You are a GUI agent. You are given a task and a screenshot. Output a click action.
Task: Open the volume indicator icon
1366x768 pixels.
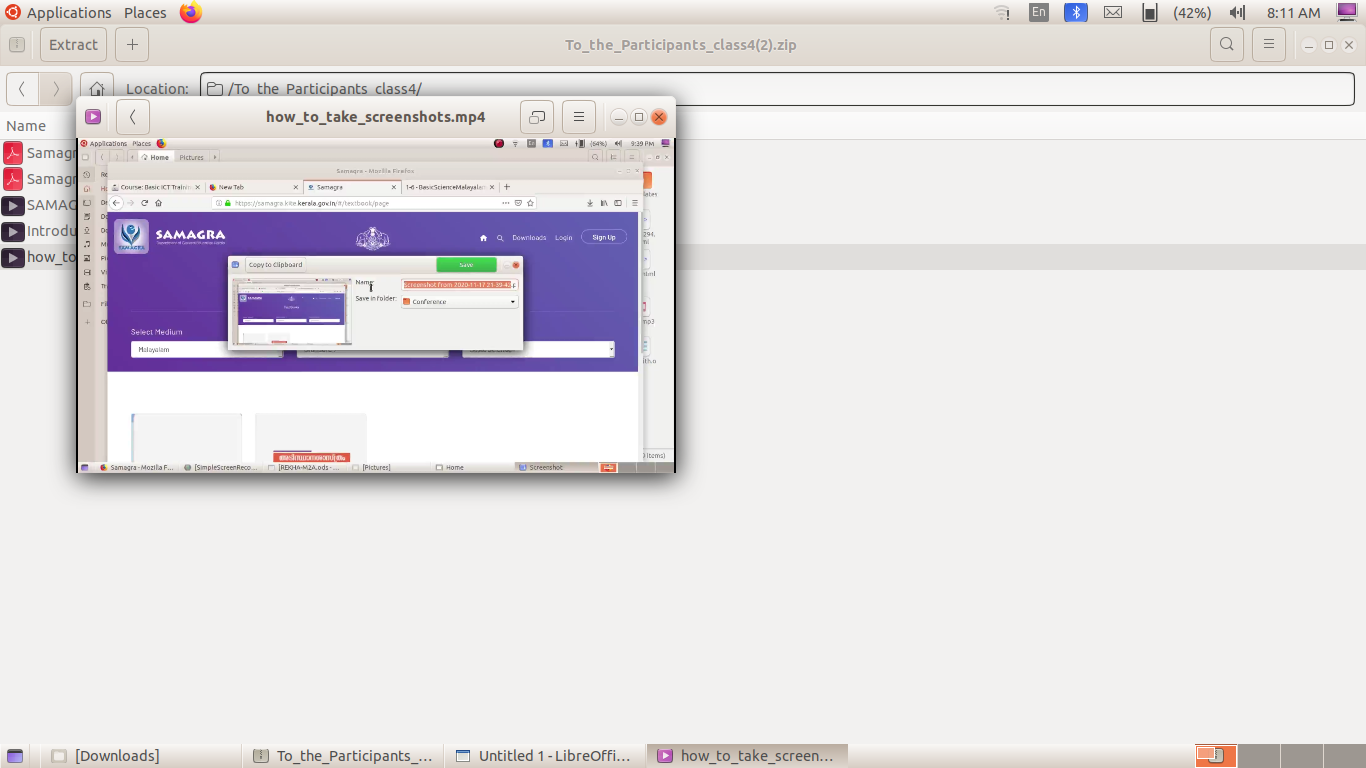pyautogui.click(x=1237, y=13)
